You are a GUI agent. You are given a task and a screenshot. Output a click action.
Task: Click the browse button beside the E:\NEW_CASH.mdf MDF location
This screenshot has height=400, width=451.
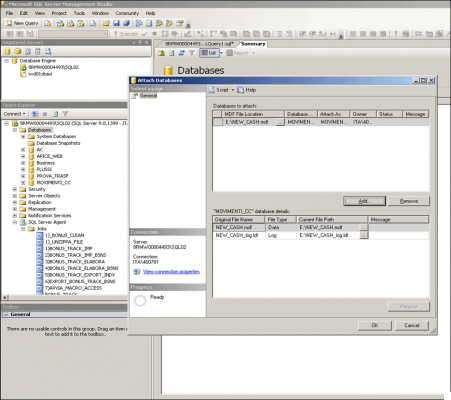(x=280, y=122)
